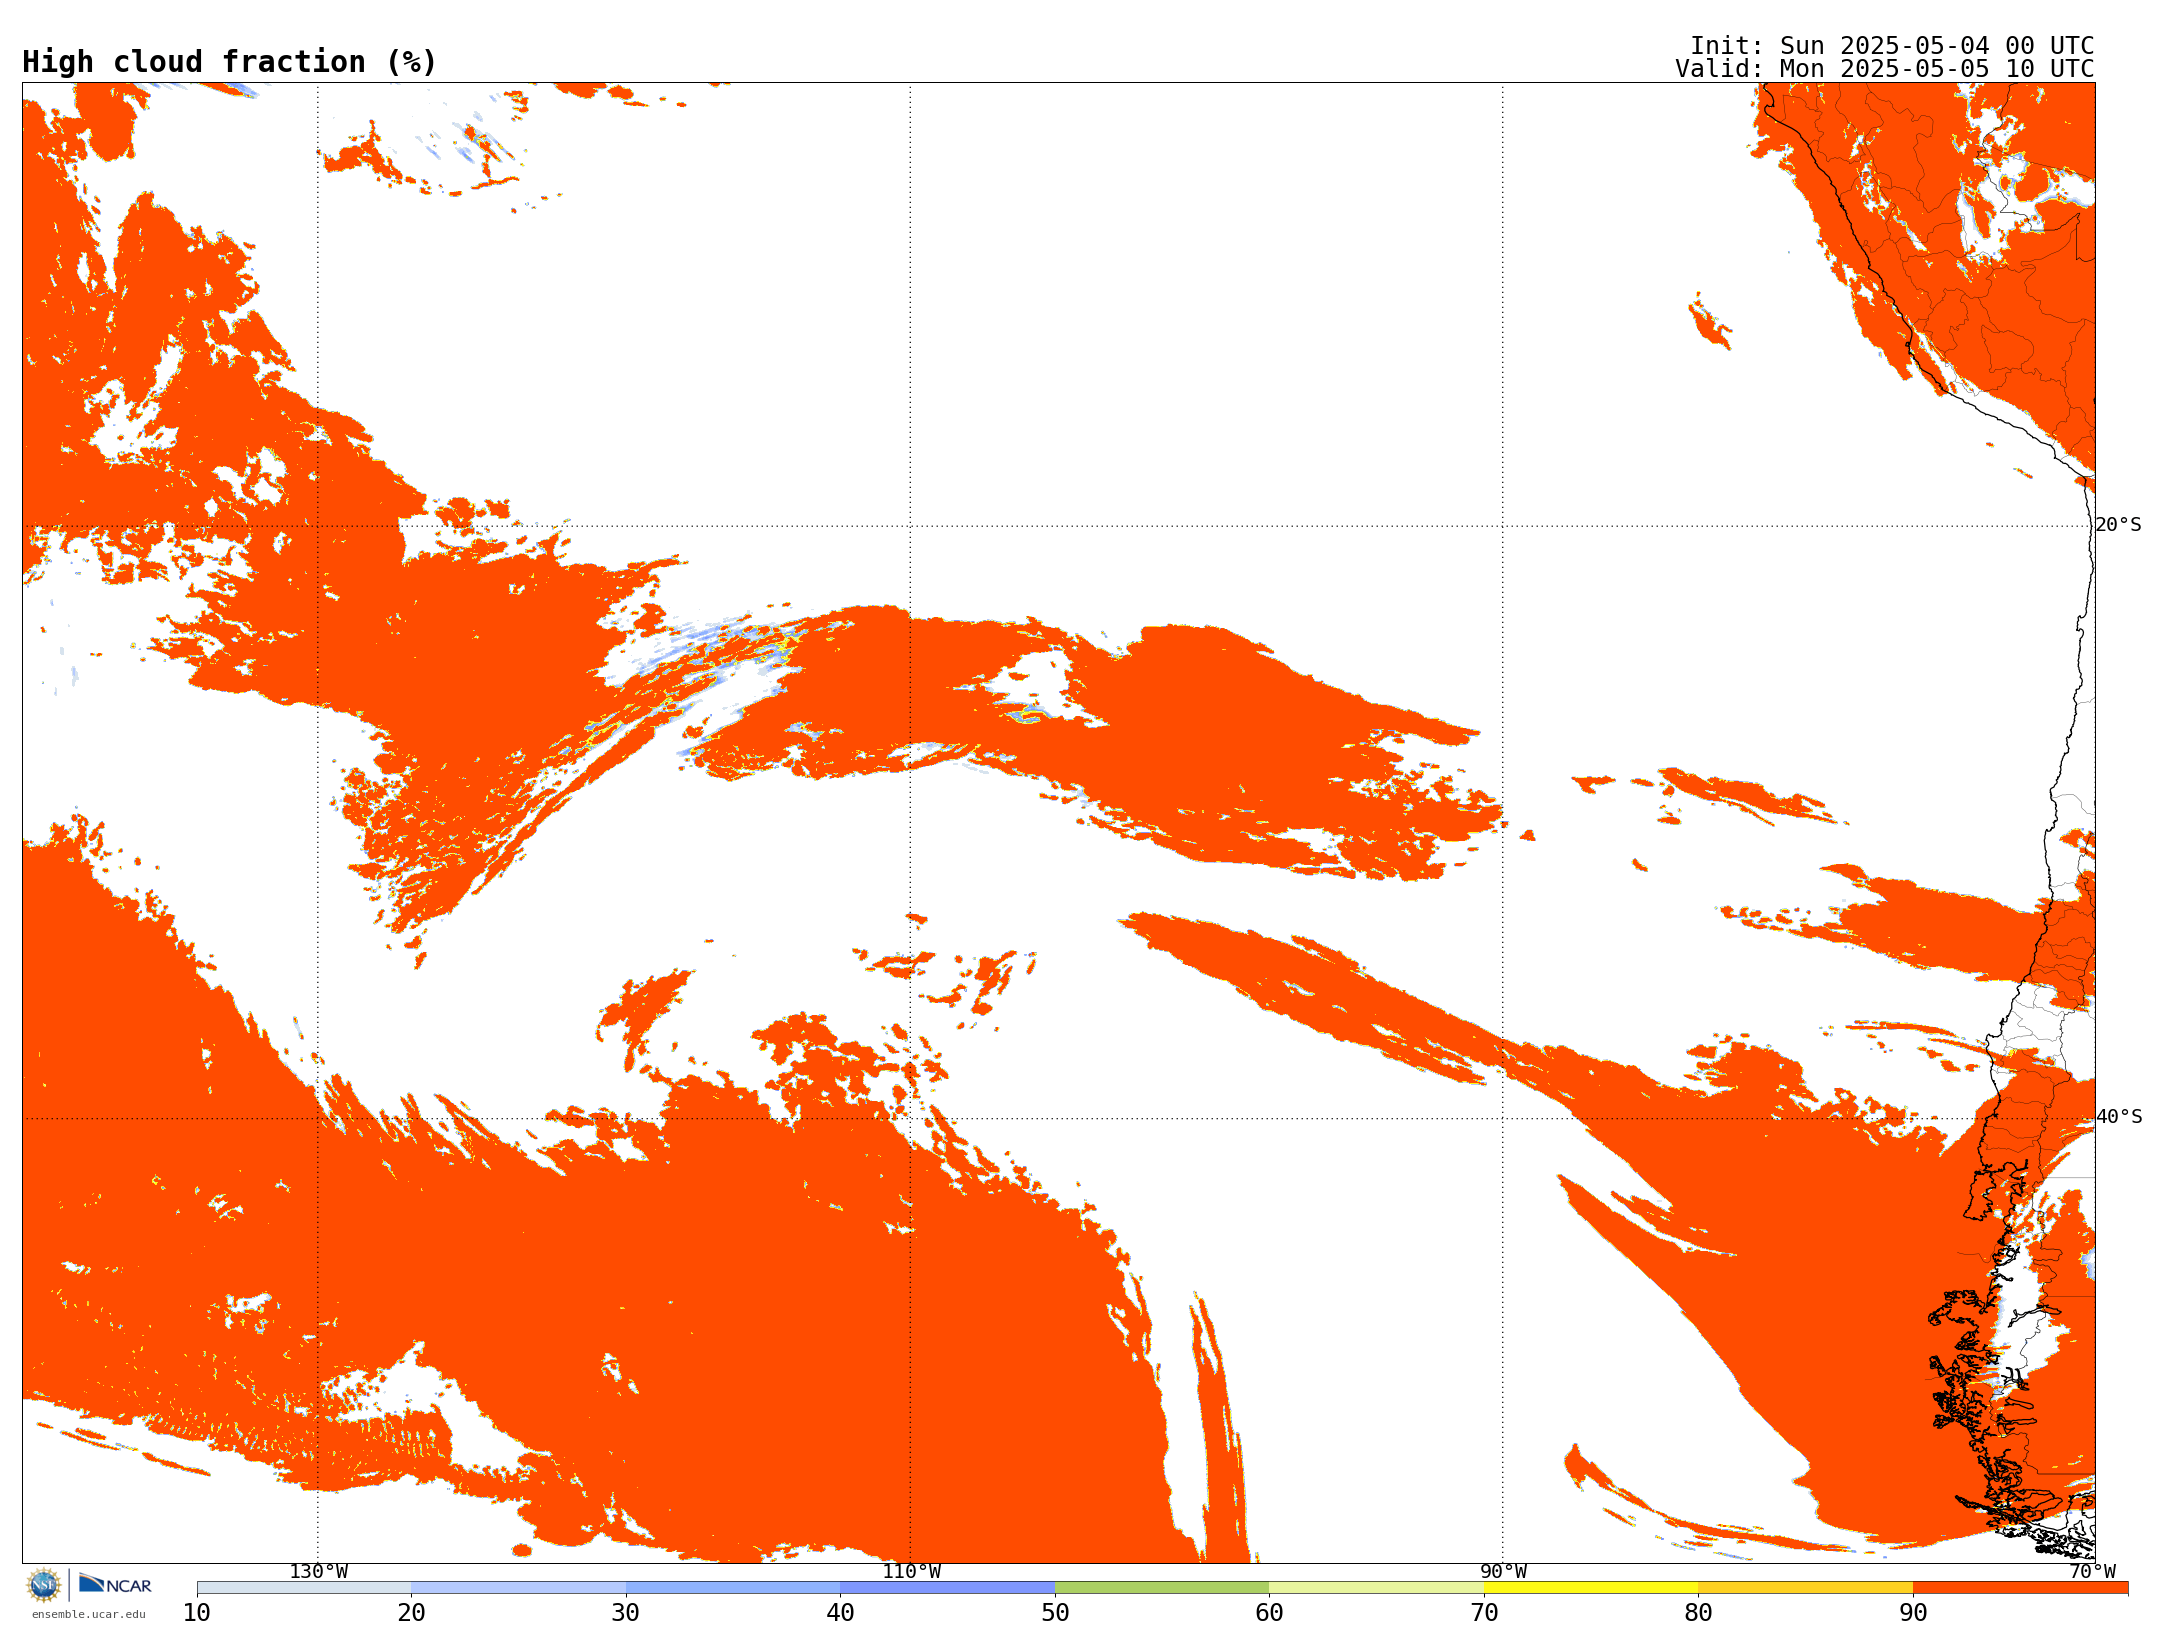Click the colorbar tick label 90
The width and height of the screenshot is (2160, 1626).
point(1913,1613)
